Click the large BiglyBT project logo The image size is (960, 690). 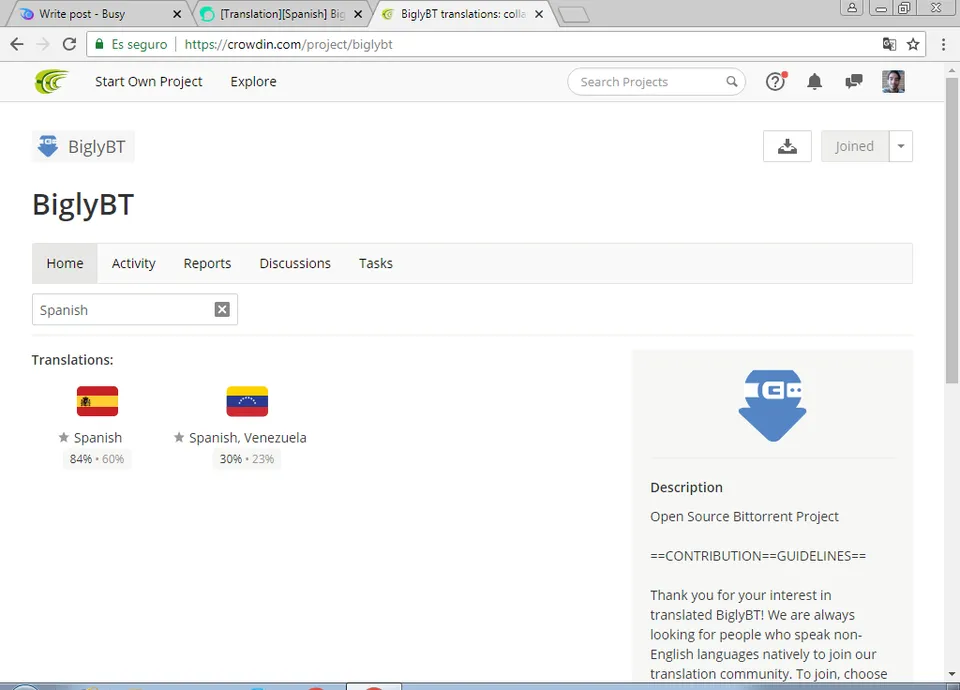click(773, 405)
